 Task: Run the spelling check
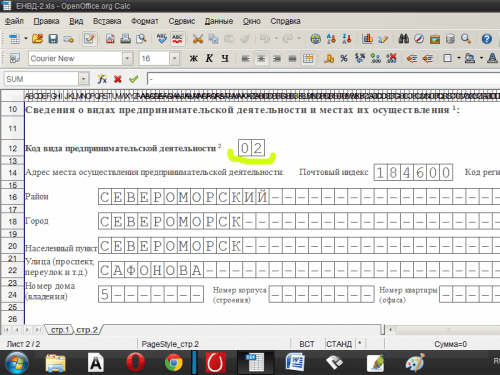tap(162, 39)
